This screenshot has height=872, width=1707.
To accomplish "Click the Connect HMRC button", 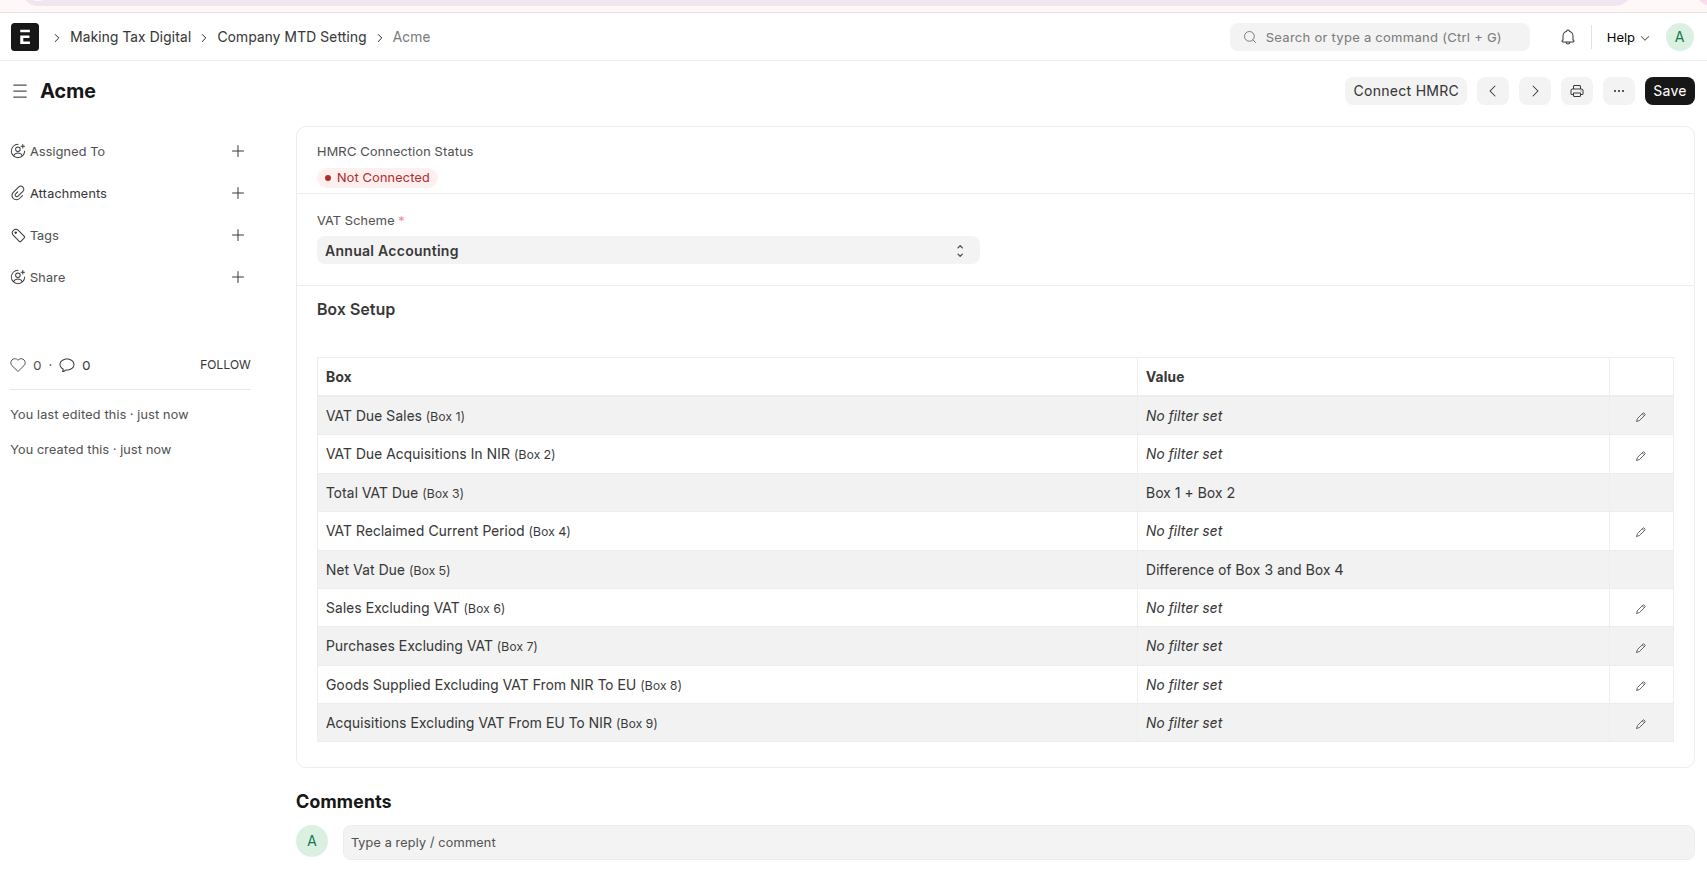I will pos(1406,91).
